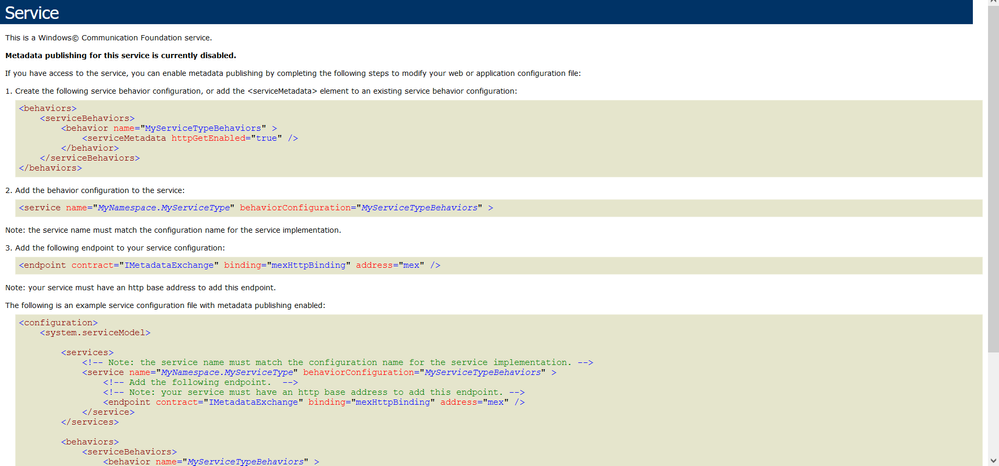
Task: Click bold "Metadata publishing for this service is currently disabled."
Action: pyautogui.click(x=120, y=55)
